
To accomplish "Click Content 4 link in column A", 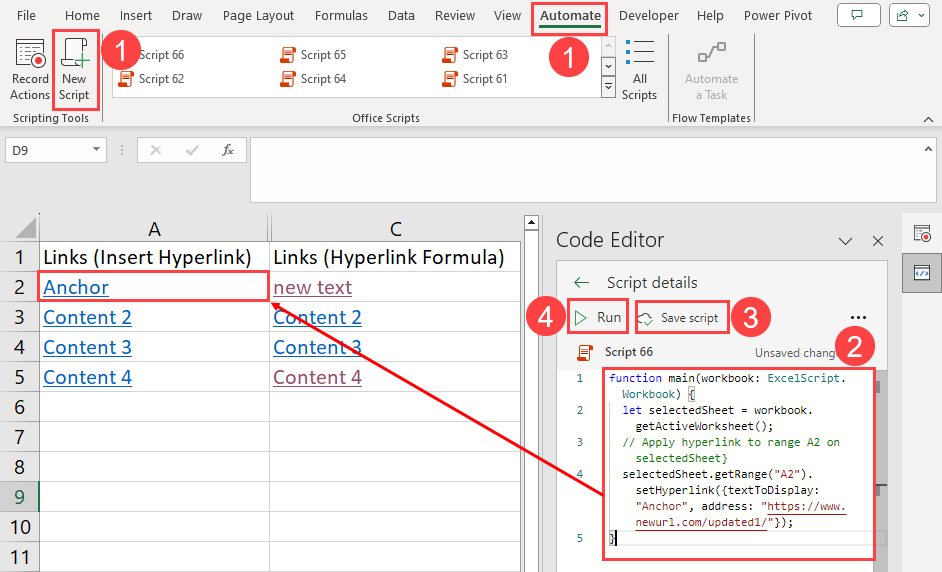I will click(87, 377).
